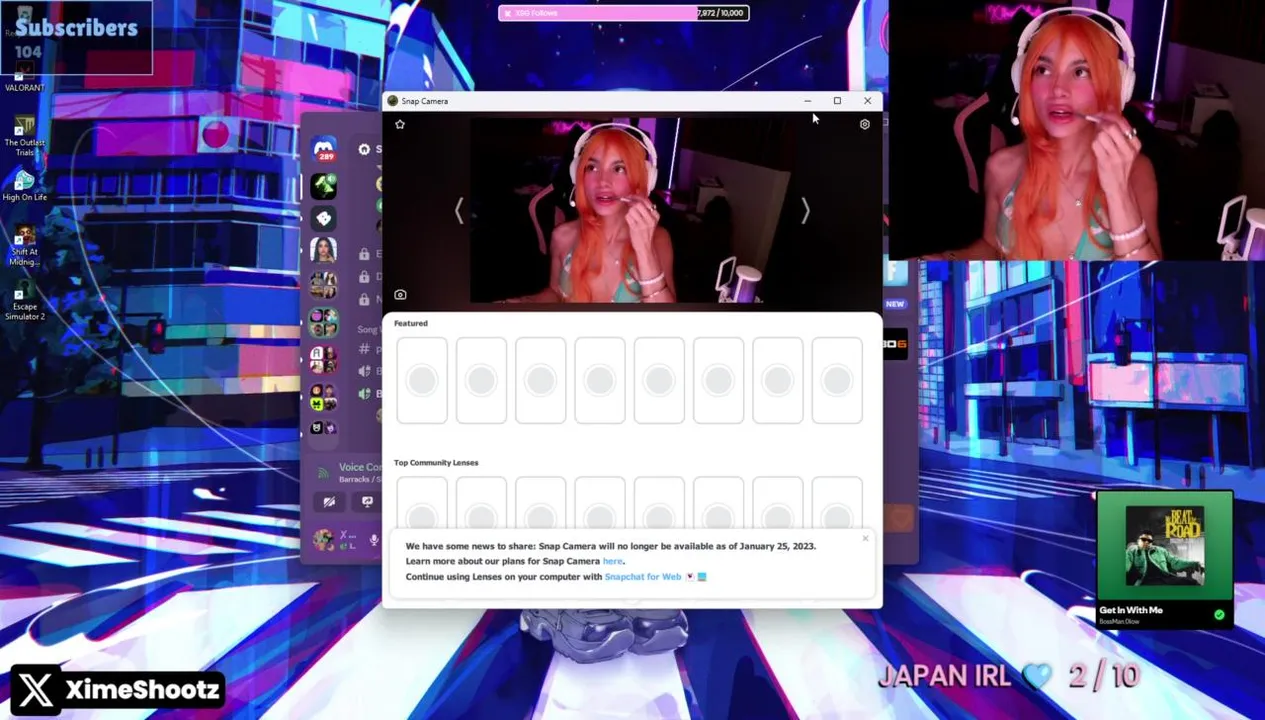This screenshot has width=1265, height=720.
Task: Open the Discord server header icon
Action: click(364, 149)
